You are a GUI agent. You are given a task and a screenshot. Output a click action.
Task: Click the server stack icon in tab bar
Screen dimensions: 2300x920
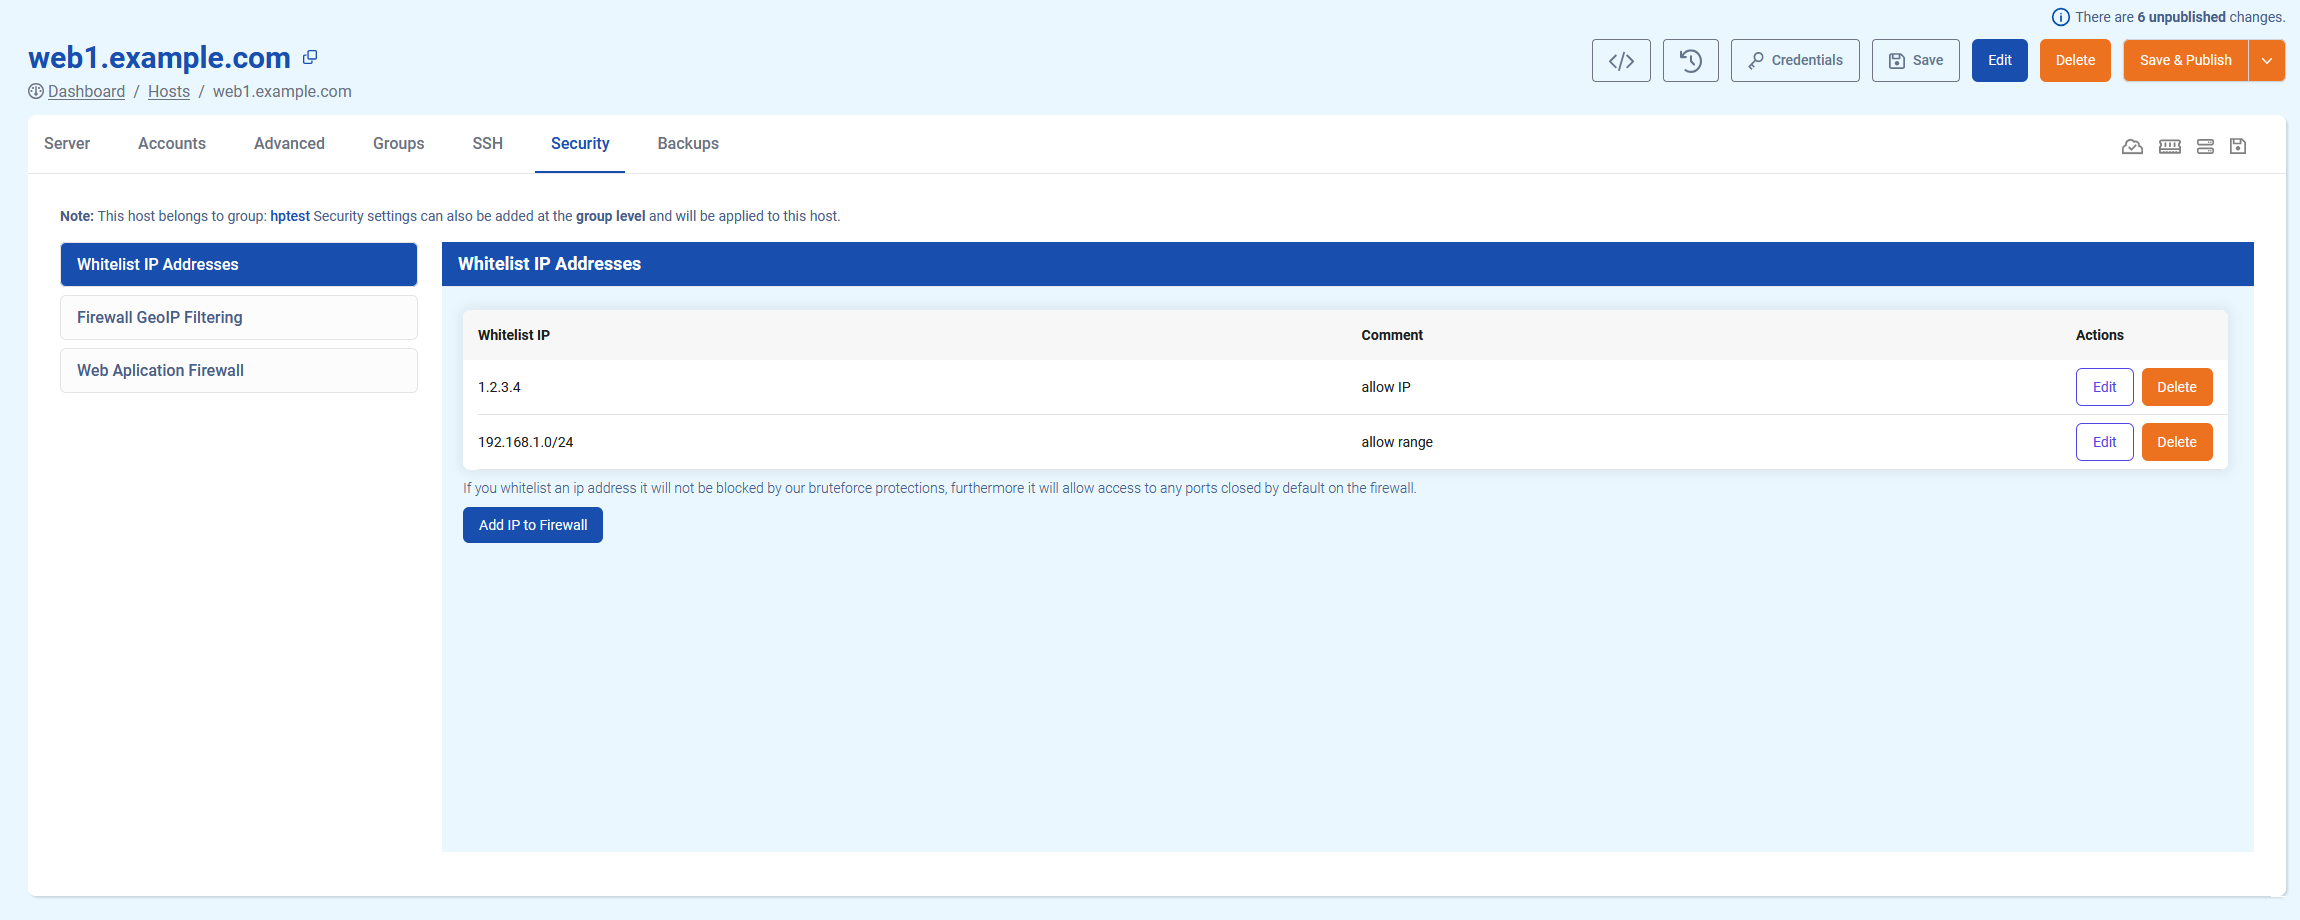(x=2205, y=147)
